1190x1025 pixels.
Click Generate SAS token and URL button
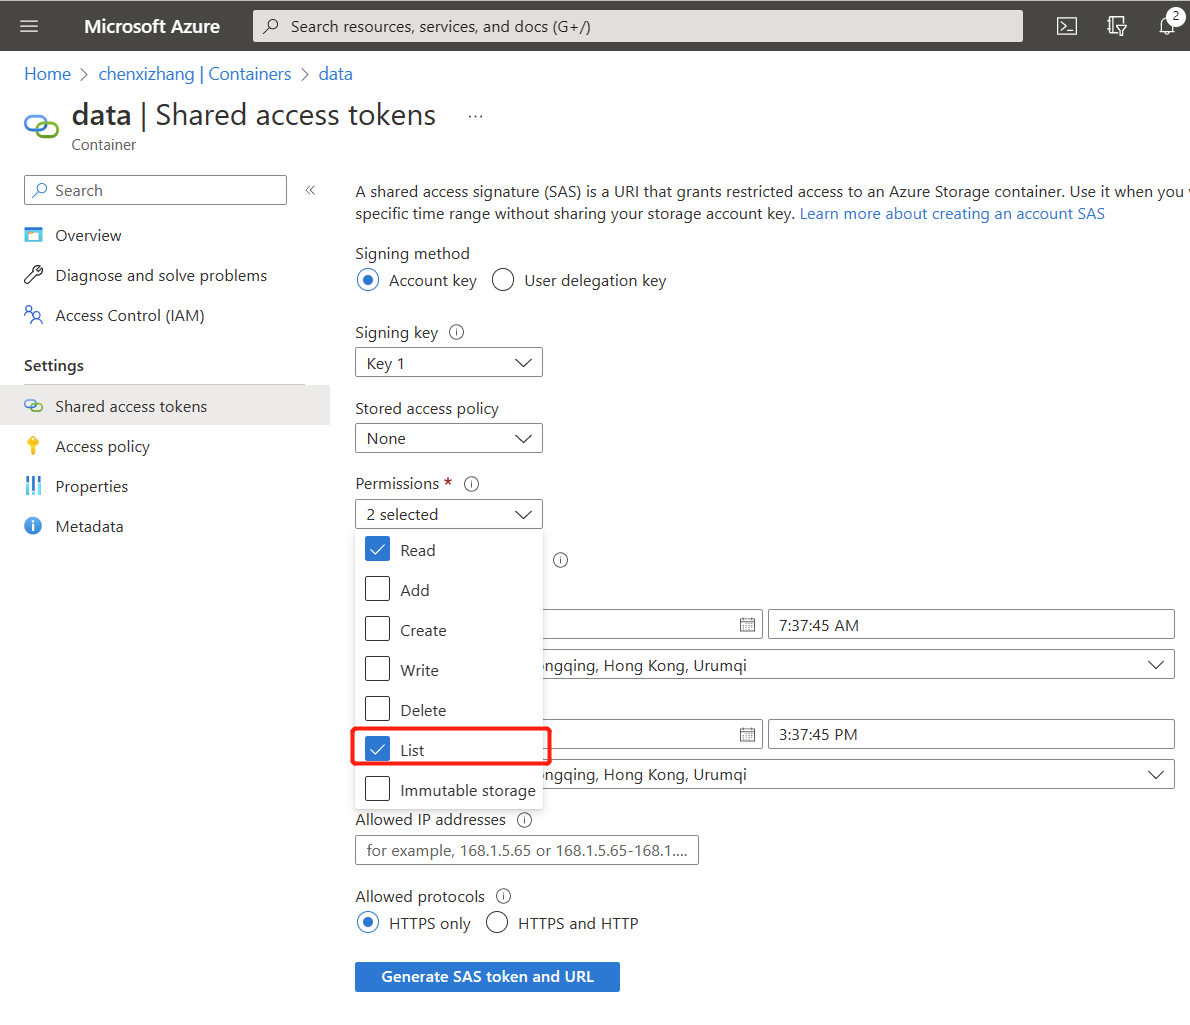tap(487, 976)
